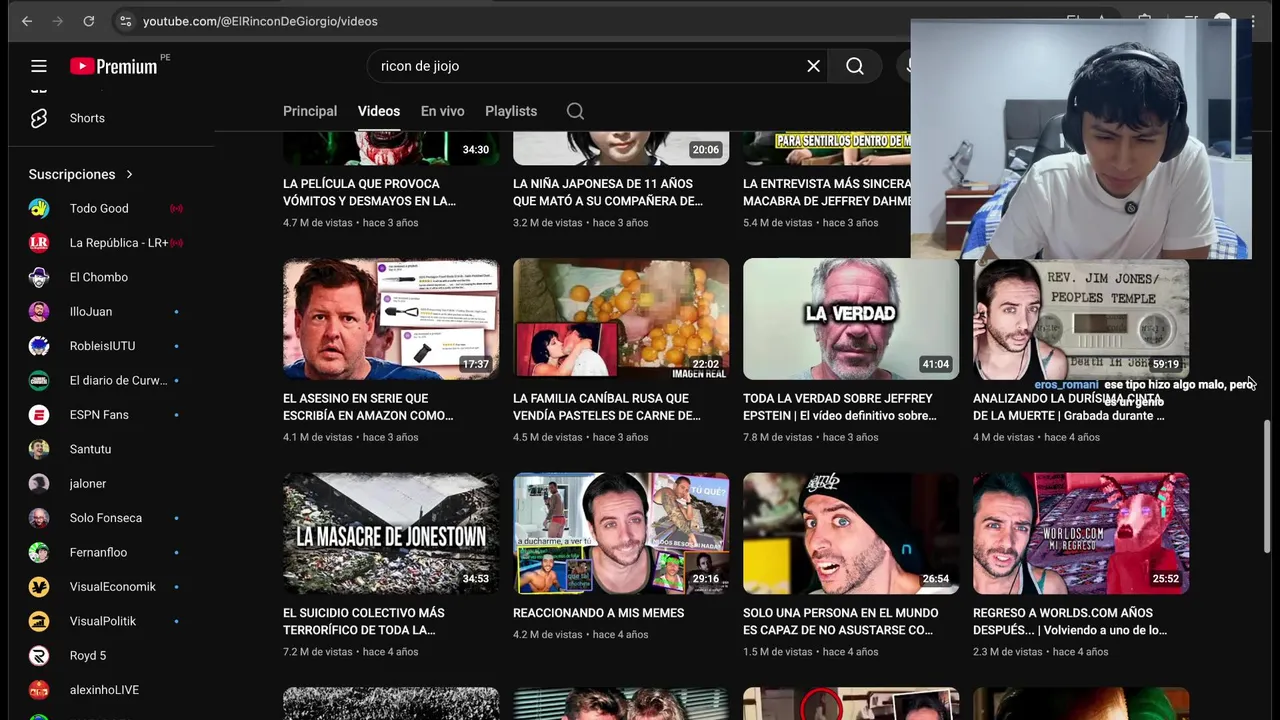This screenshot has width=1280, height=720.
Task: Open the 26:54 beanie video thumbnail
Action: click(851, 534)
